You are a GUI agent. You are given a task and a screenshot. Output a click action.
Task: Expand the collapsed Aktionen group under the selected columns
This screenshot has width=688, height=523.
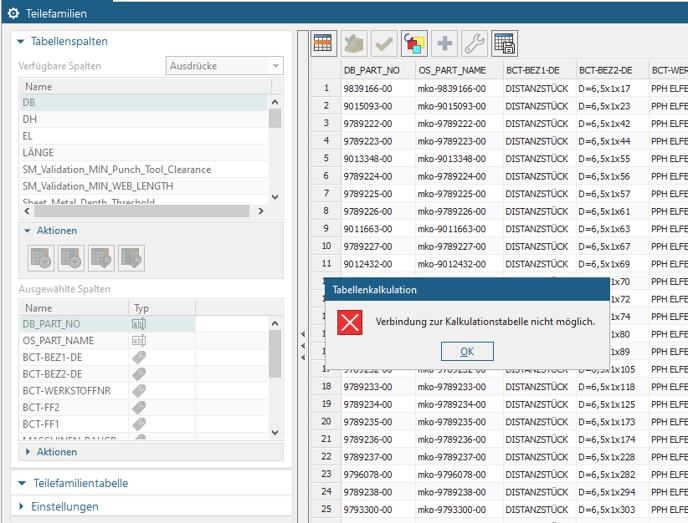(28, 452)
